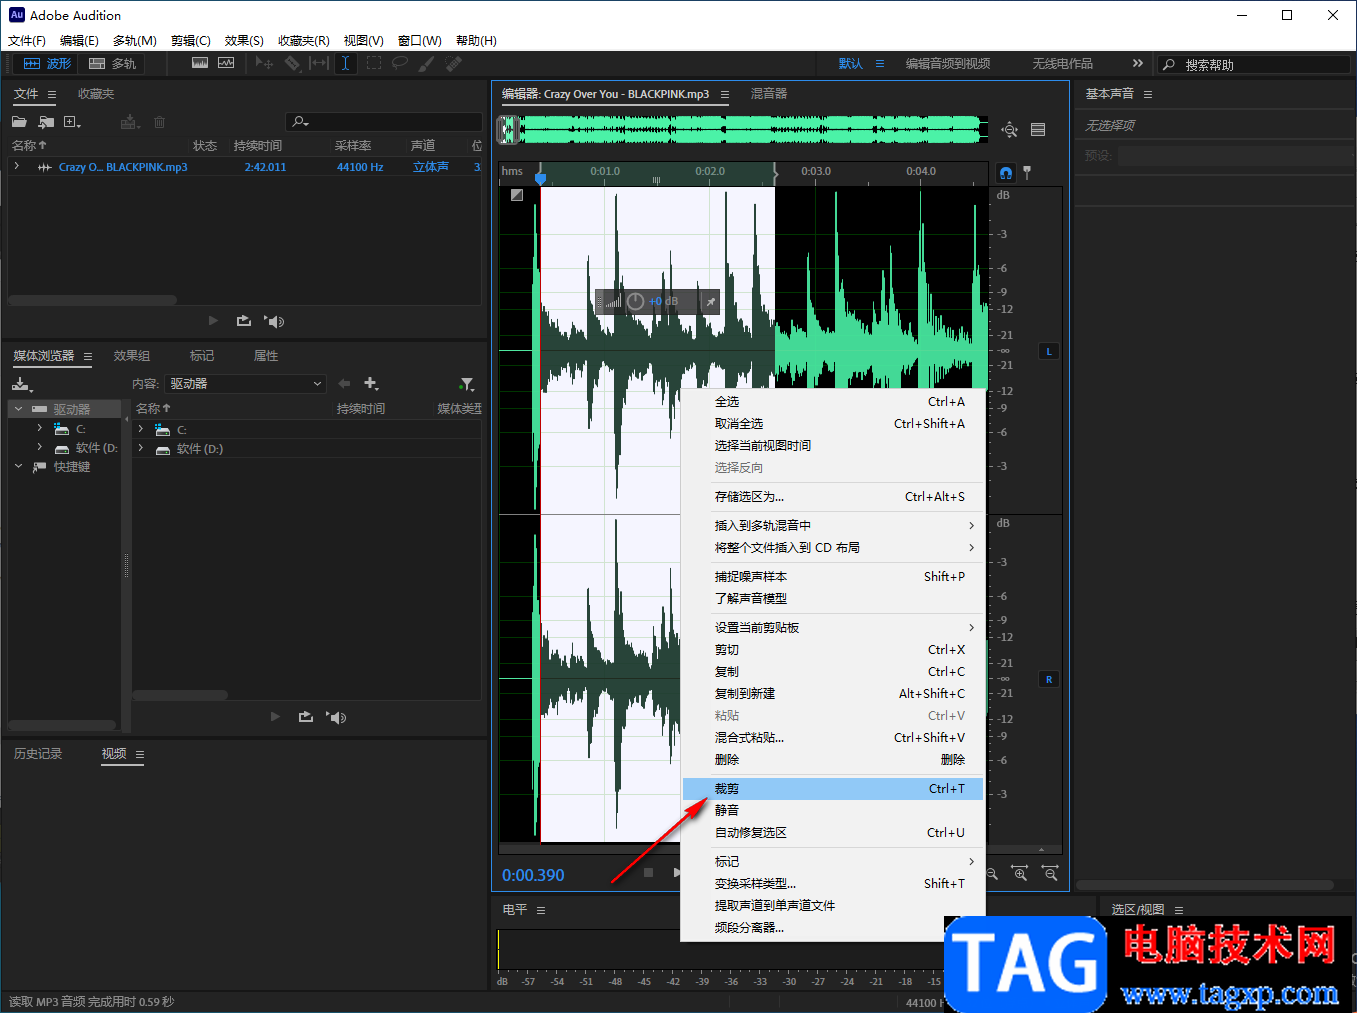Select the Spot Healing Brush tool

point(454,63)
